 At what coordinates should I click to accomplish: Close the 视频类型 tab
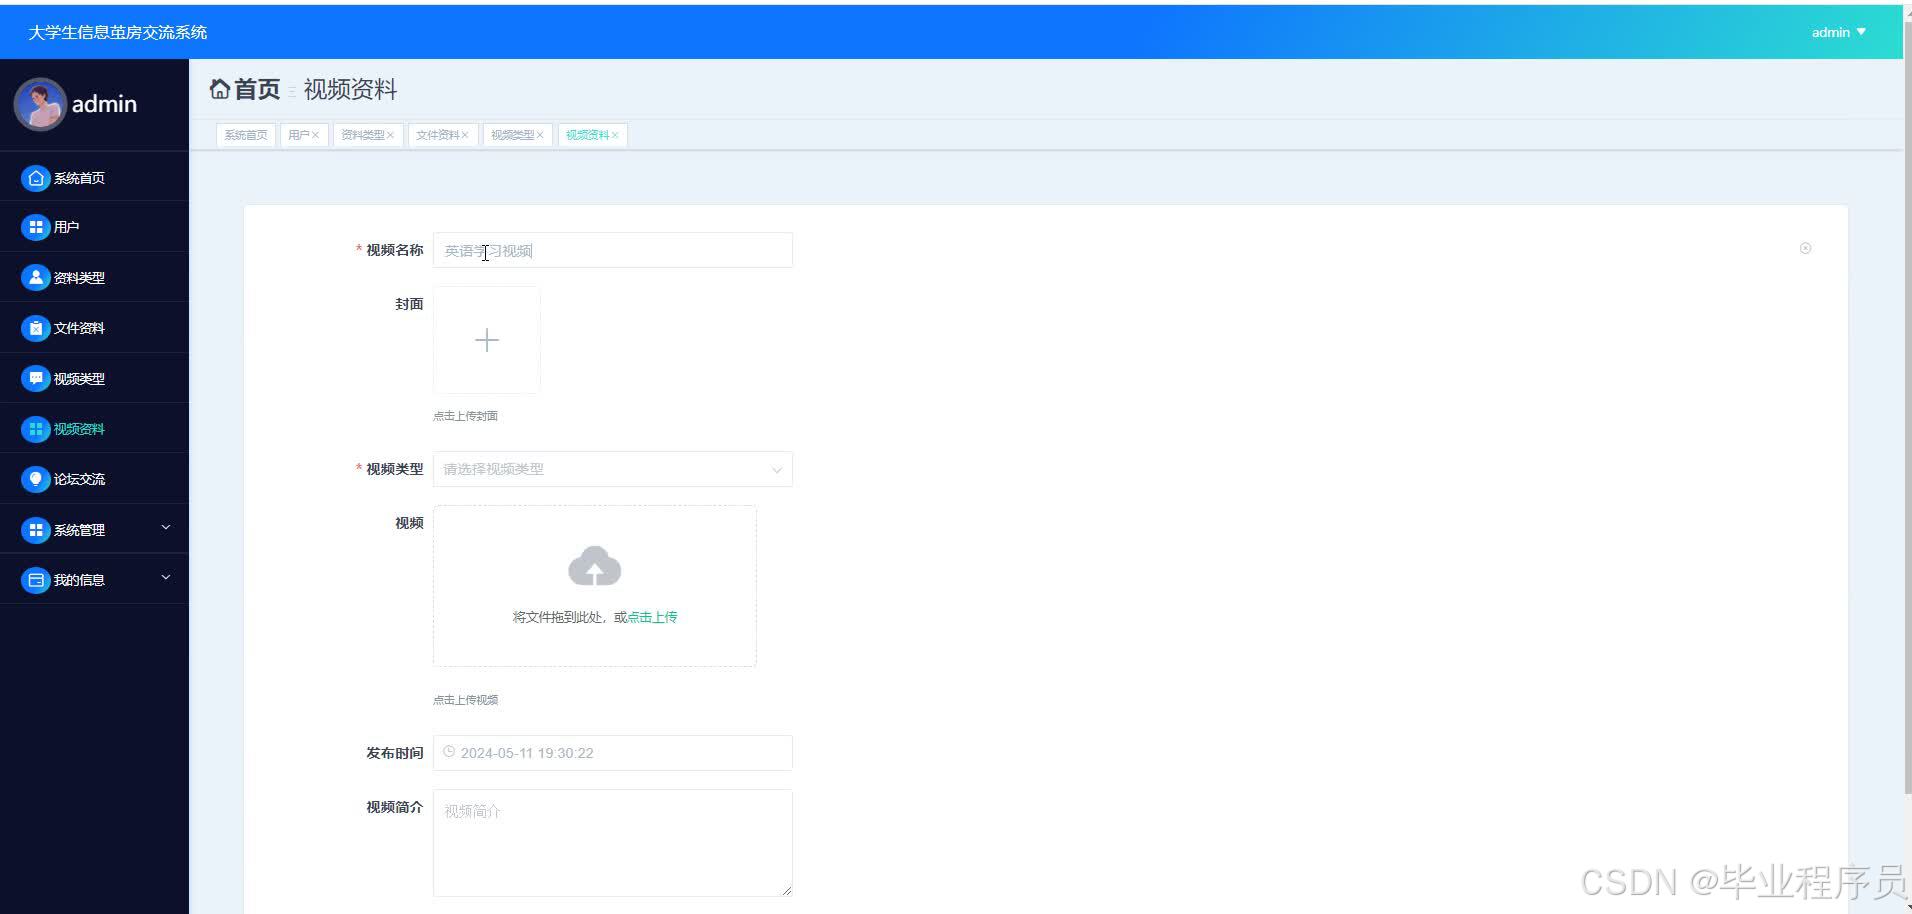tap(540, 135)
